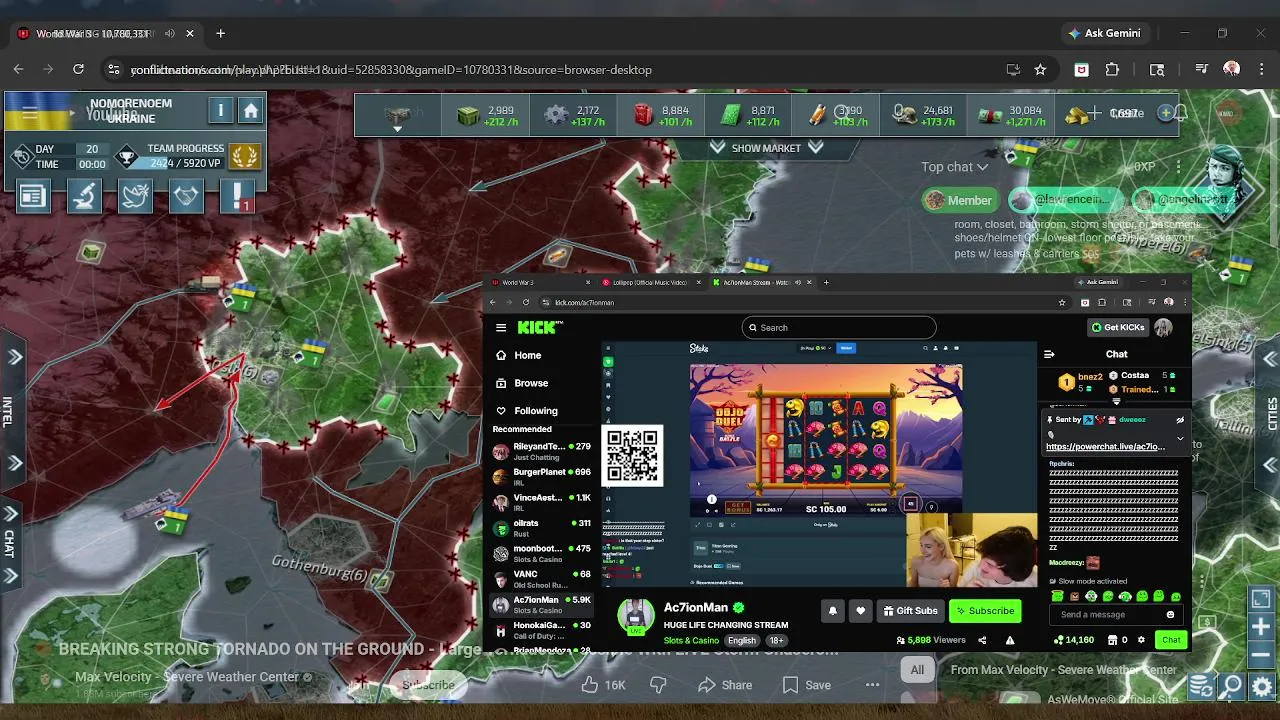Click the report warning triangle on Kick
Screen dimensions: 1280x720
click(1010, 640)
